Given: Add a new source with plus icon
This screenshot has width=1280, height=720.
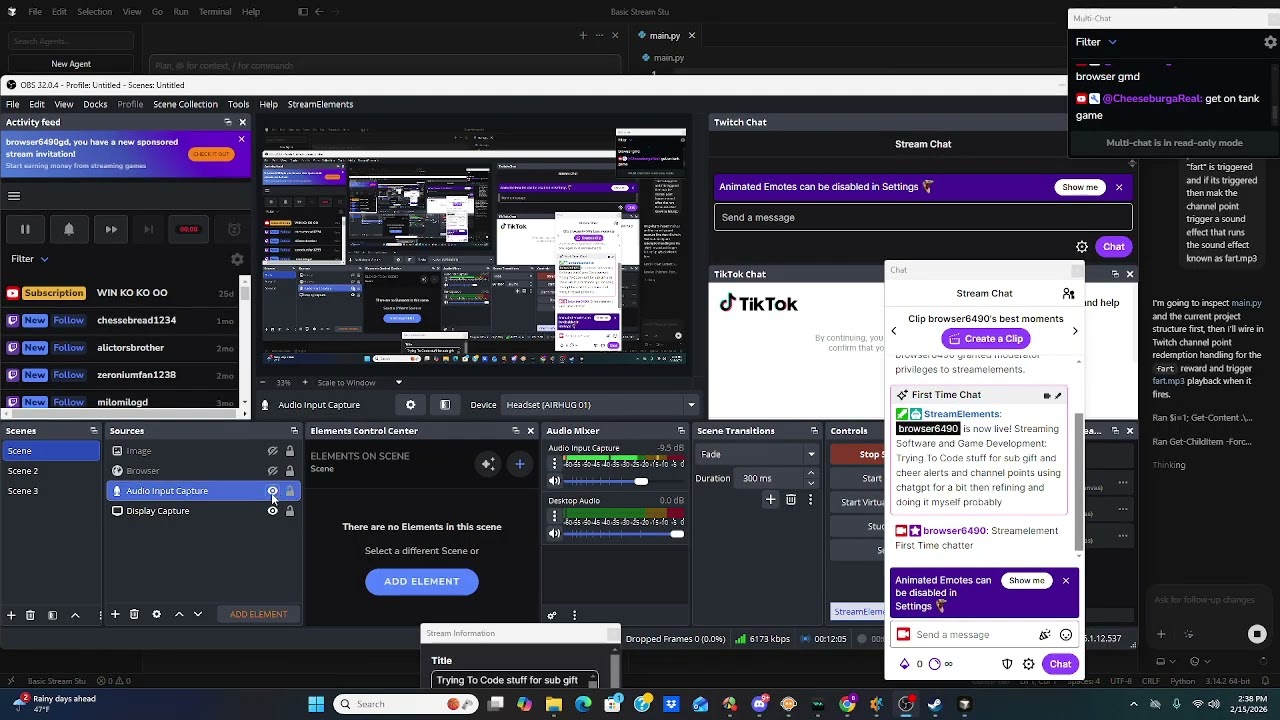Looking at the screenshot, I should tap(115, 614).
